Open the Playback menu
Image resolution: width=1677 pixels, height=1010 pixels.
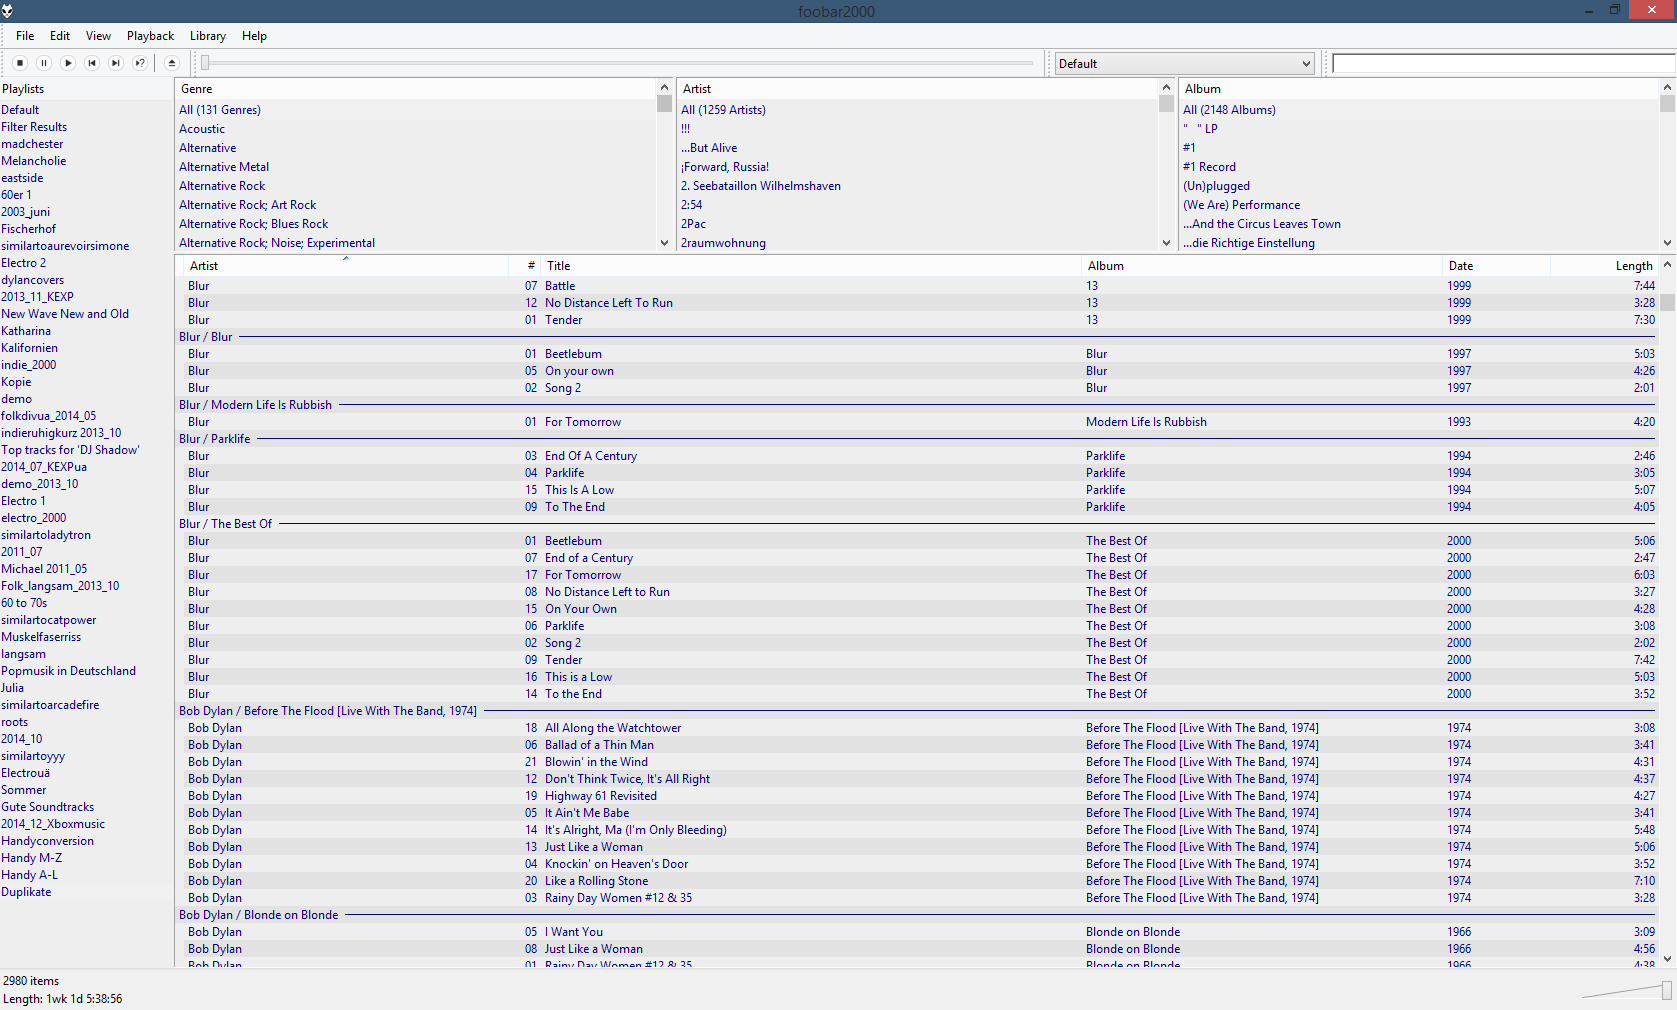pyautogui.click(x=150, y=36)
